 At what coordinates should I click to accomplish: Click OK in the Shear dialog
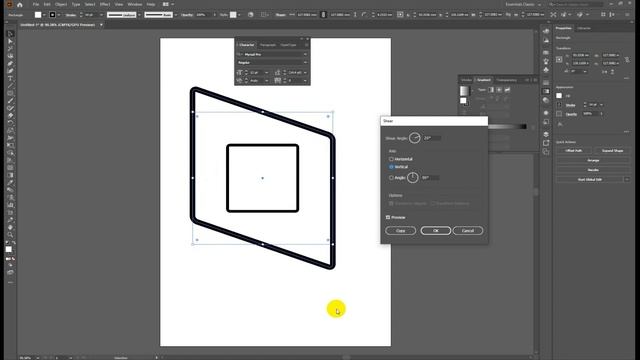(x=436, y=231)
